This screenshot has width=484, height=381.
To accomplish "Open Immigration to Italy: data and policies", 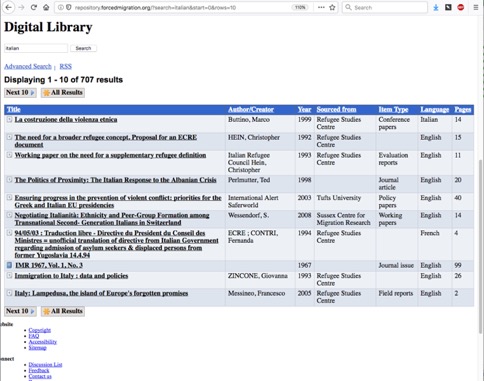I will (71, 276).
